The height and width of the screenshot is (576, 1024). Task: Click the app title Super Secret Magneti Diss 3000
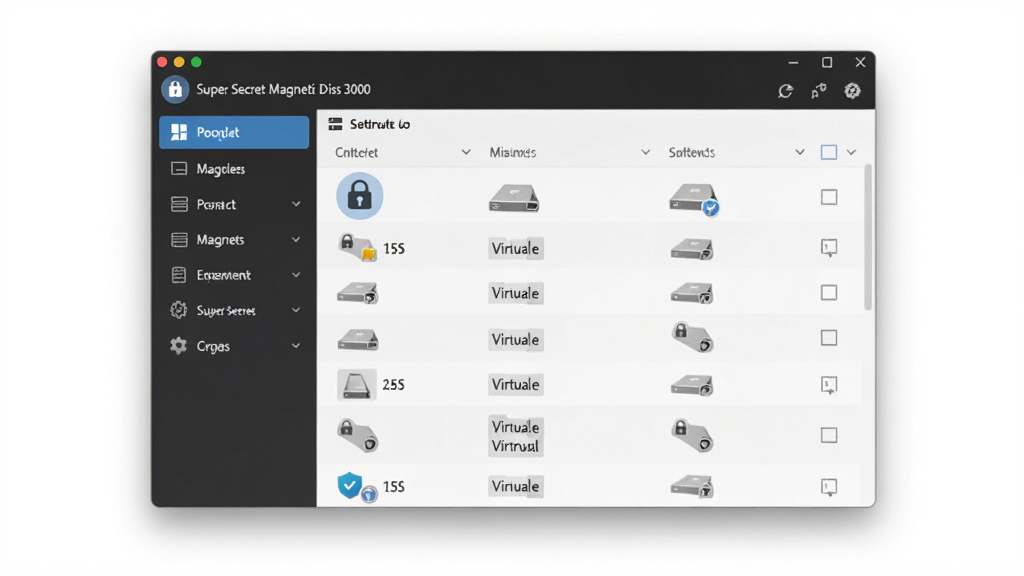tap(283, 89)
